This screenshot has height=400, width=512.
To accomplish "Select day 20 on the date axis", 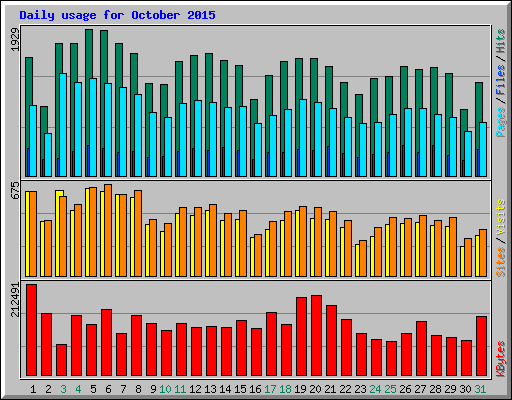I will 315,389.
